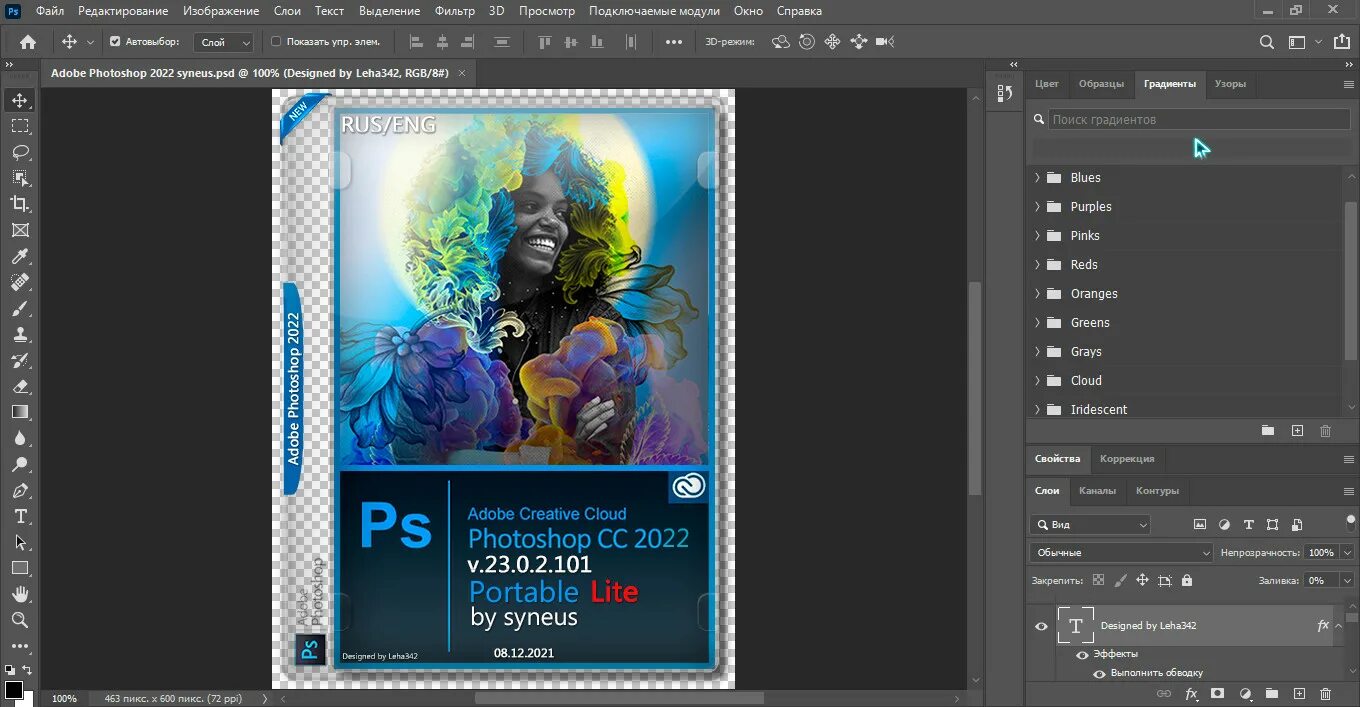This screenshot has height=707, width=1360.
Task: Select the History Brush tool
Action: (x=20, y=361)
